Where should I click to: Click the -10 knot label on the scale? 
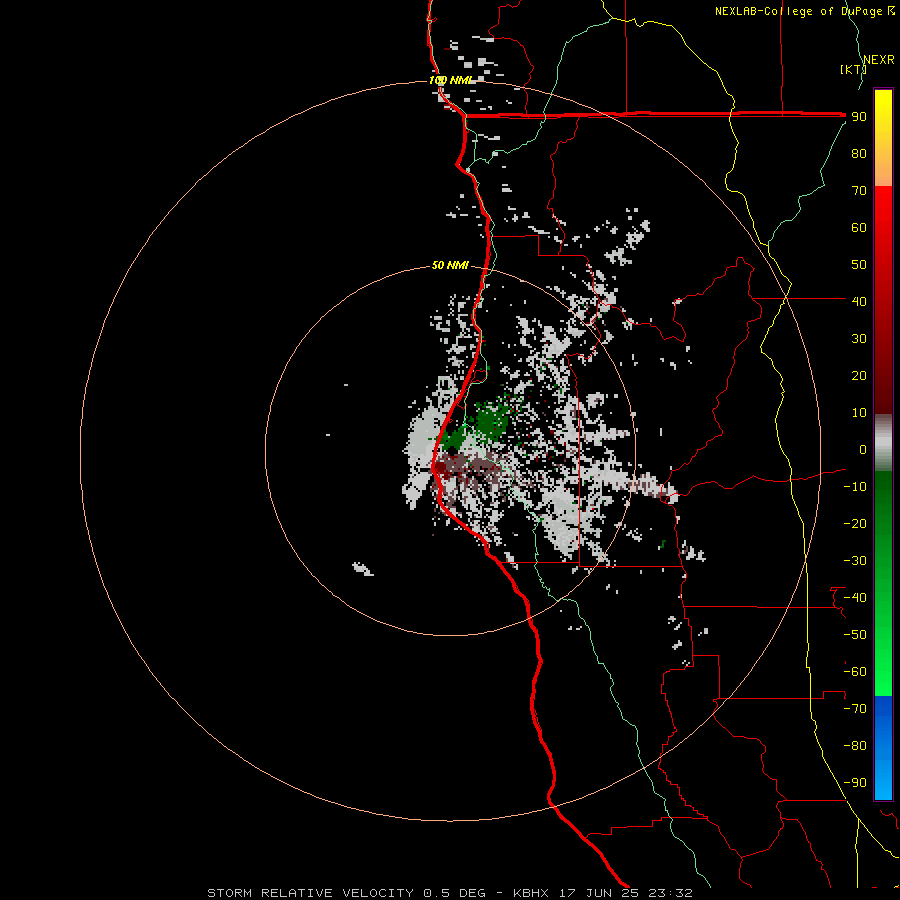click(x=855, y=487)
